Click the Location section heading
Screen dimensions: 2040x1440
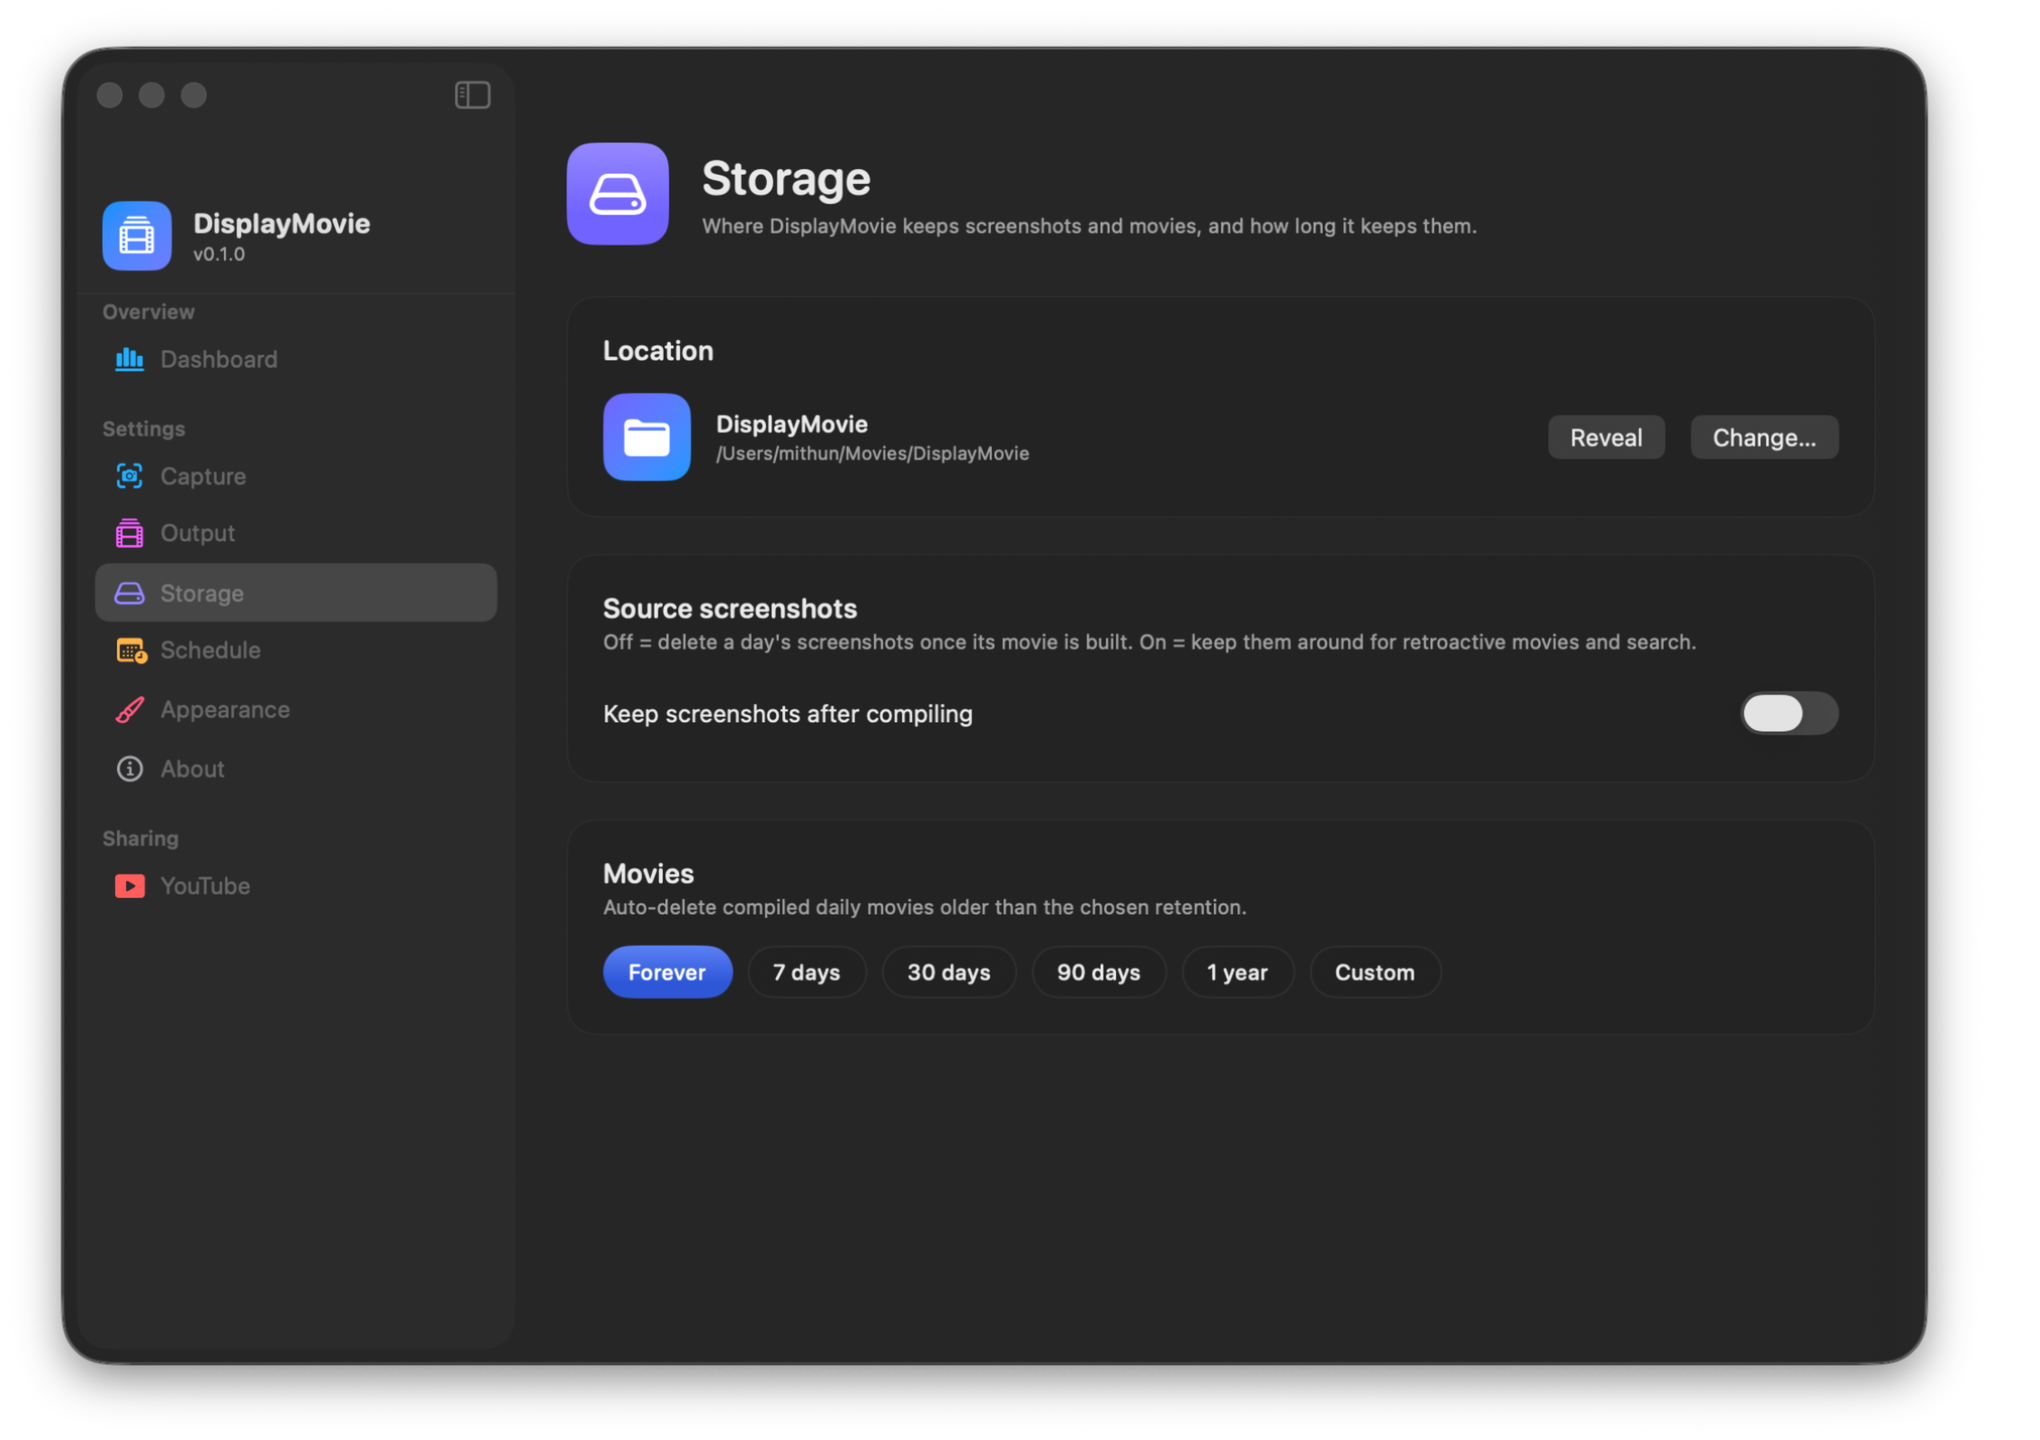pyautogui.click(x=658, y=351)
